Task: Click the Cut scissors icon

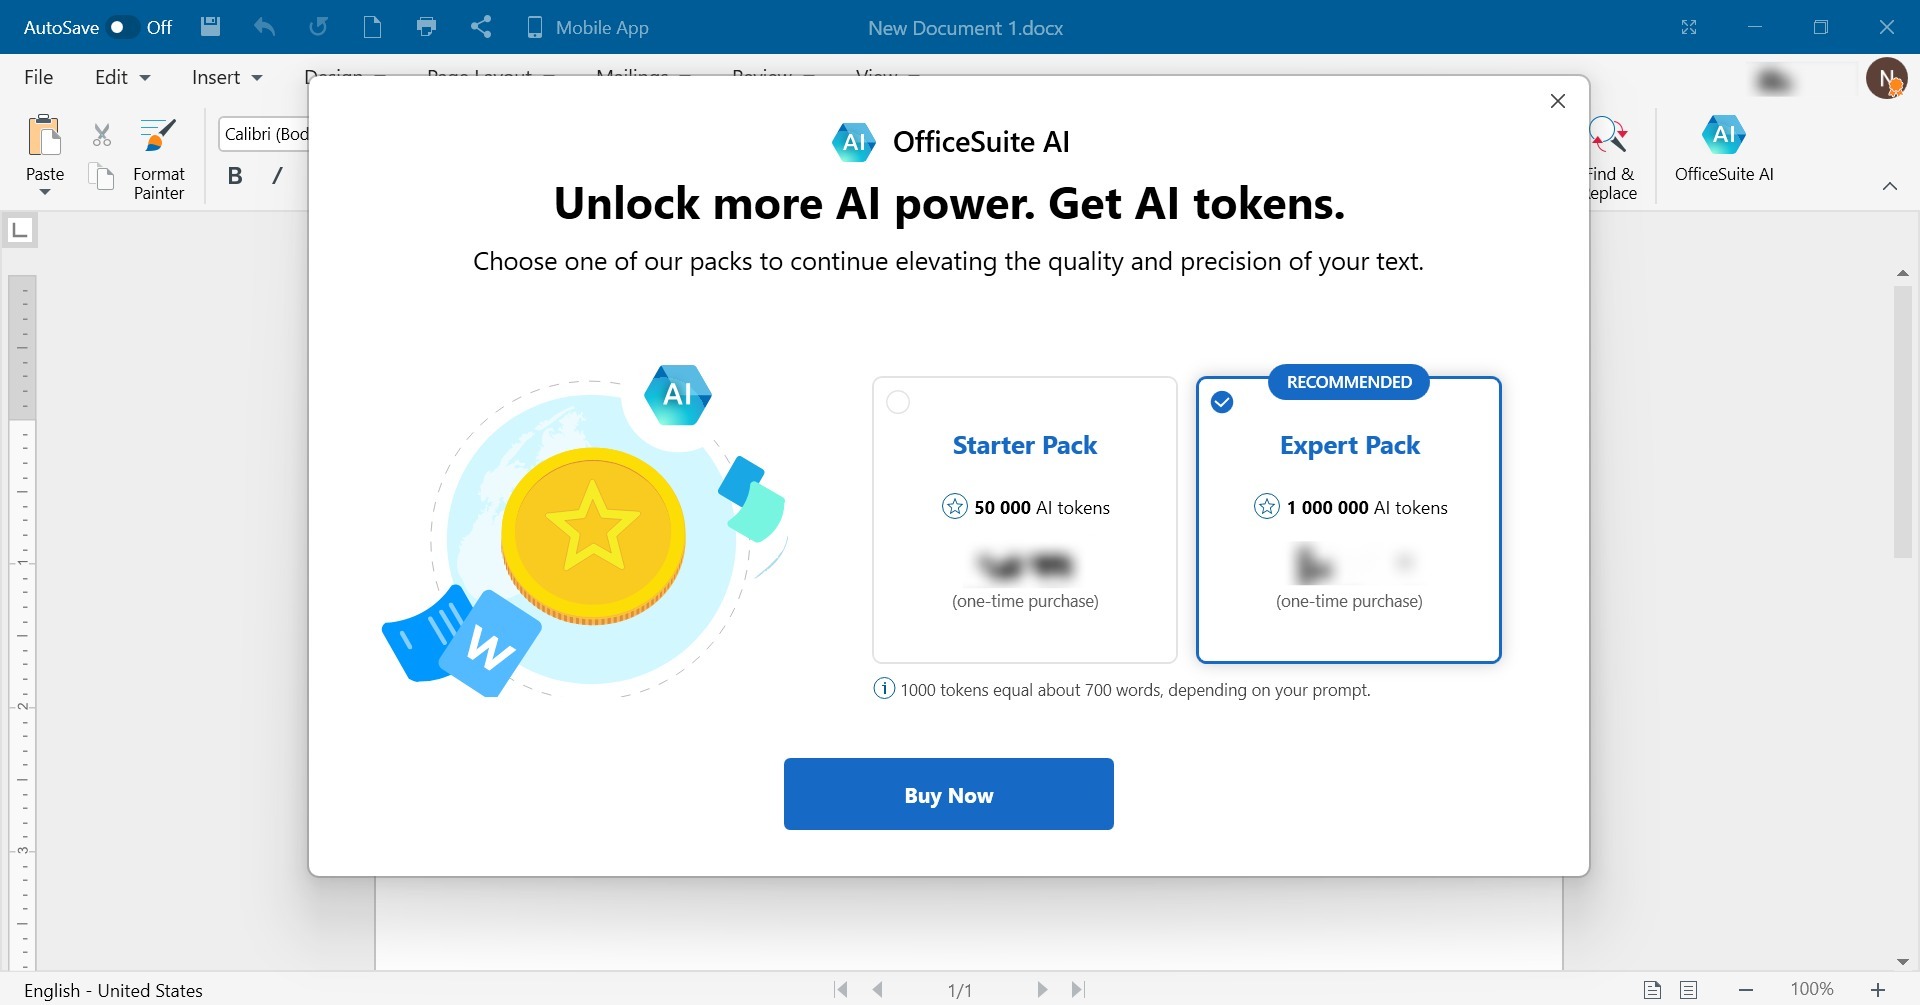Action: point(102,134)
